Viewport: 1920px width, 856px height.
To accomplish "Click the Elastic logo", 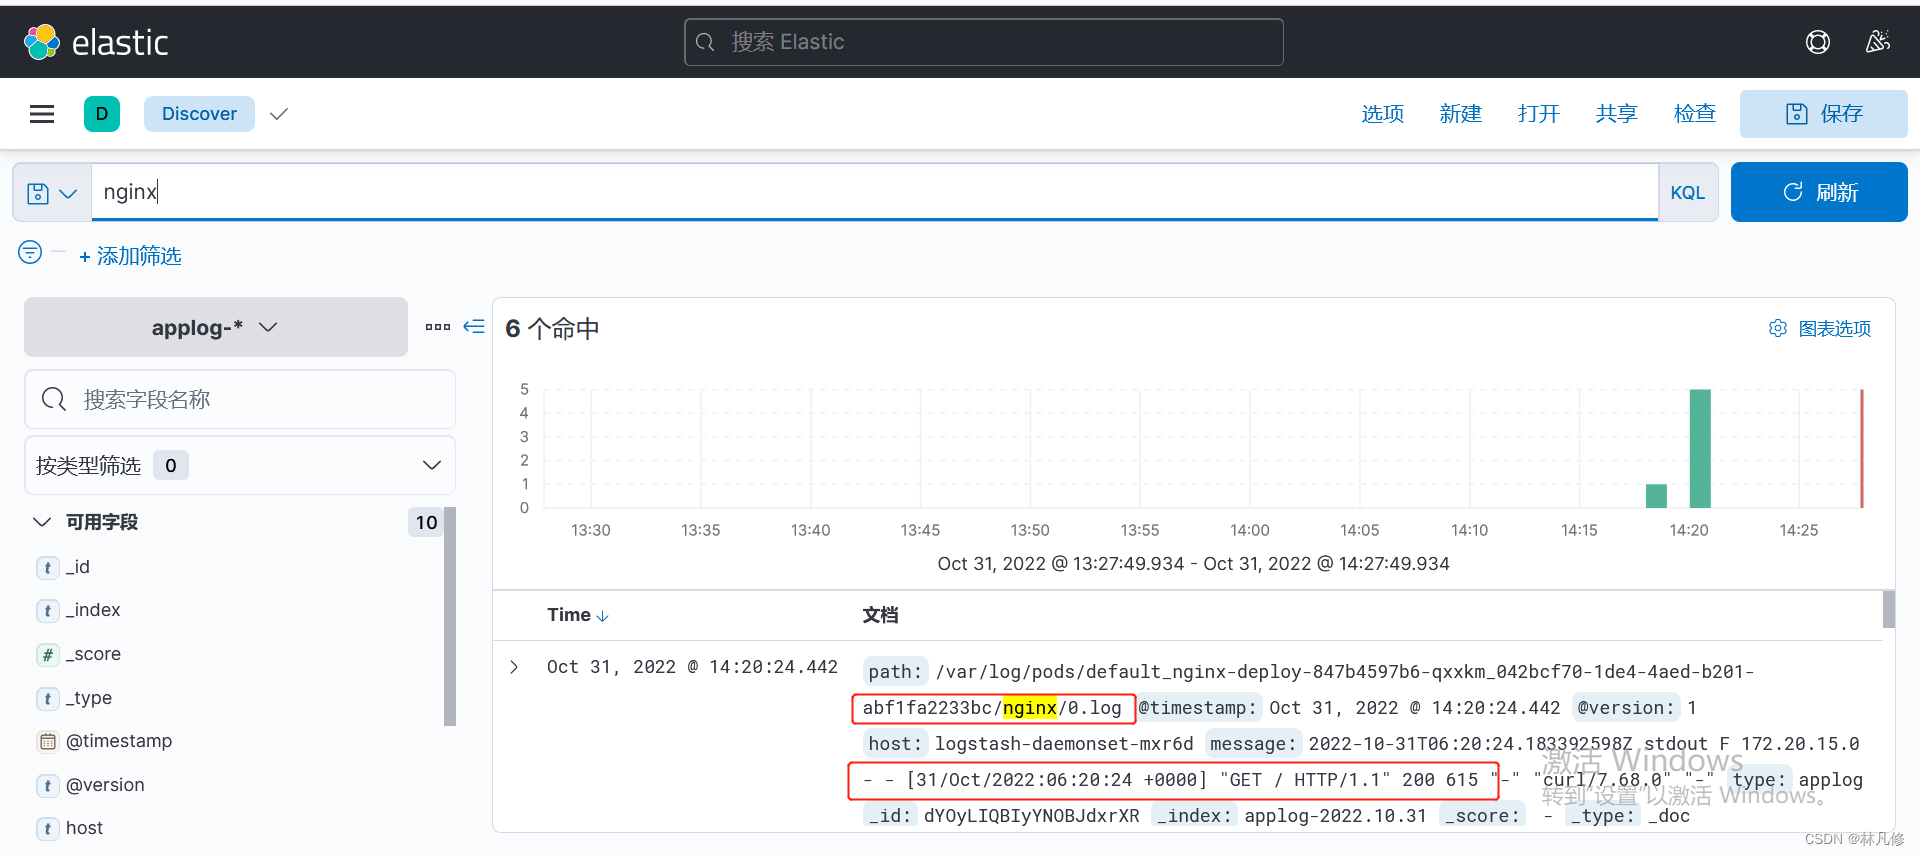I will pyautogui.click(x=96, y=42).
